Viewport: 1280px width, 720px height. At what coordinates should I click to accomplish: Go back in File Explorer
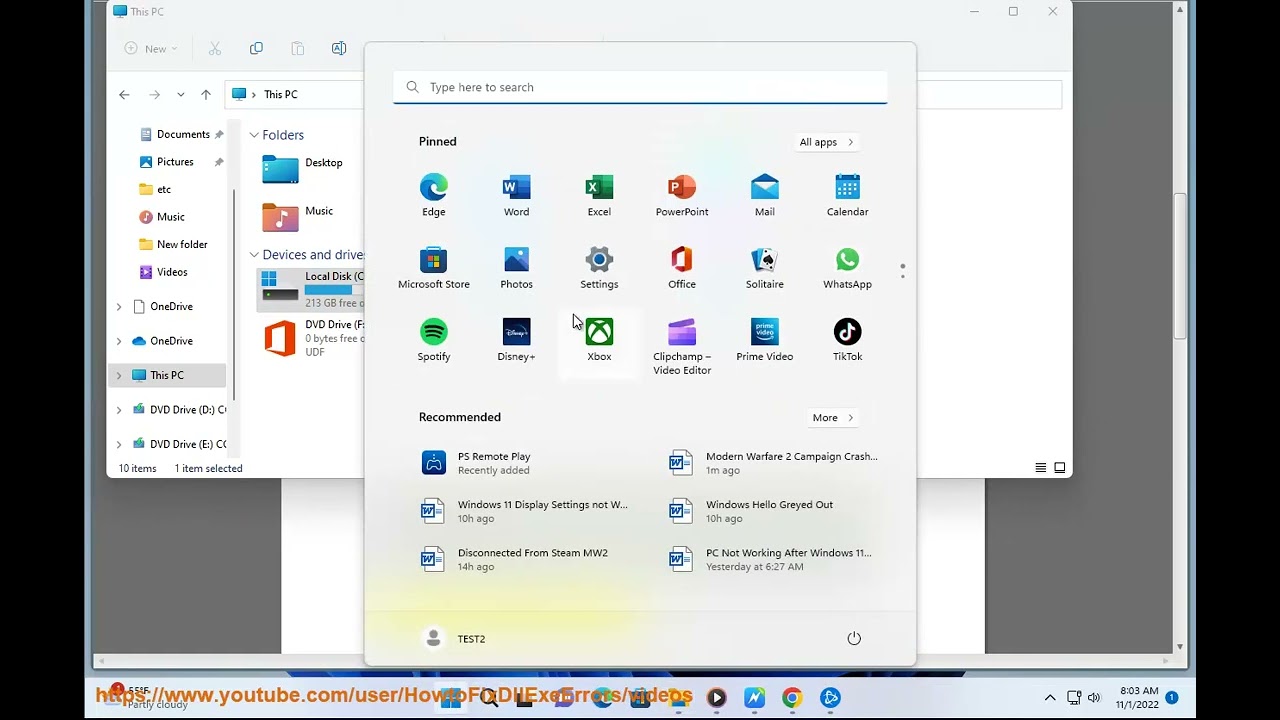(124, 94)
